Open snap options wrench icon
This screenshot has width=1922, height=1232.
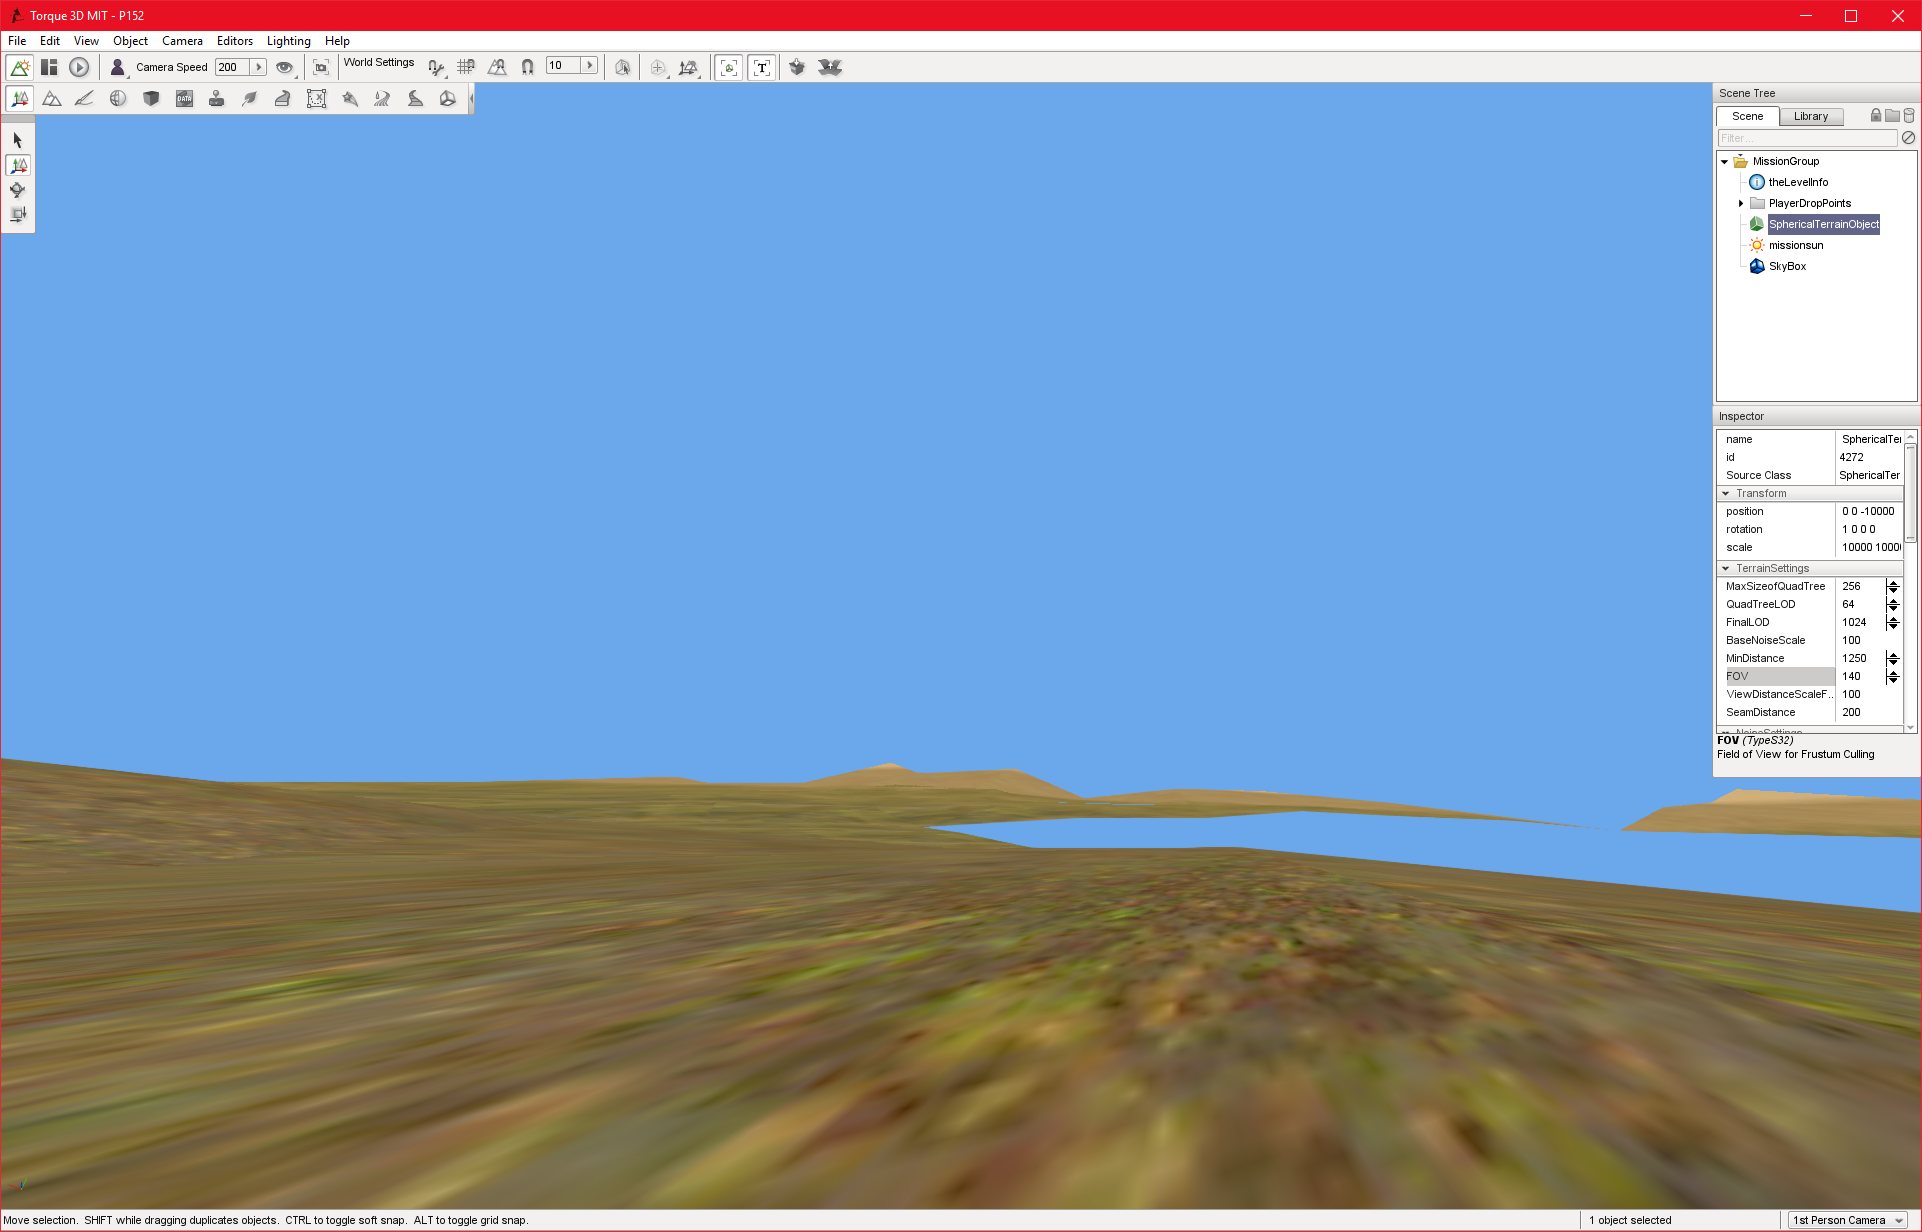[x=436, y=67]
